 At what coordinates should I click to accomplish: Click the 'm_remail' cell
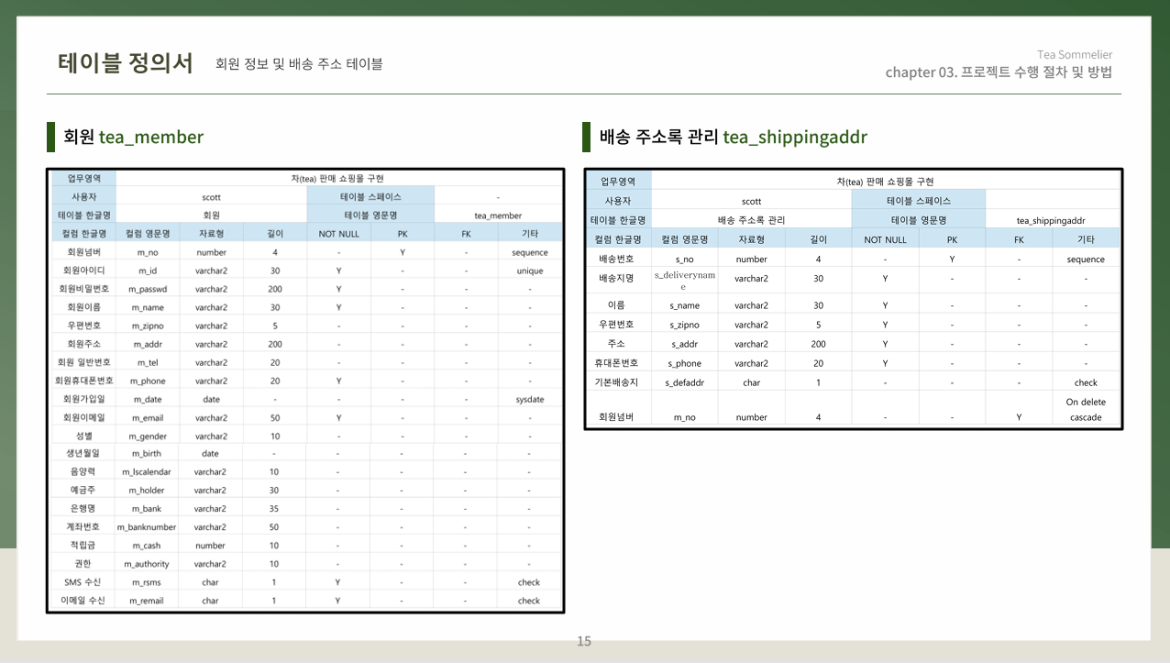pyautogui.click(x=146, y=600)
